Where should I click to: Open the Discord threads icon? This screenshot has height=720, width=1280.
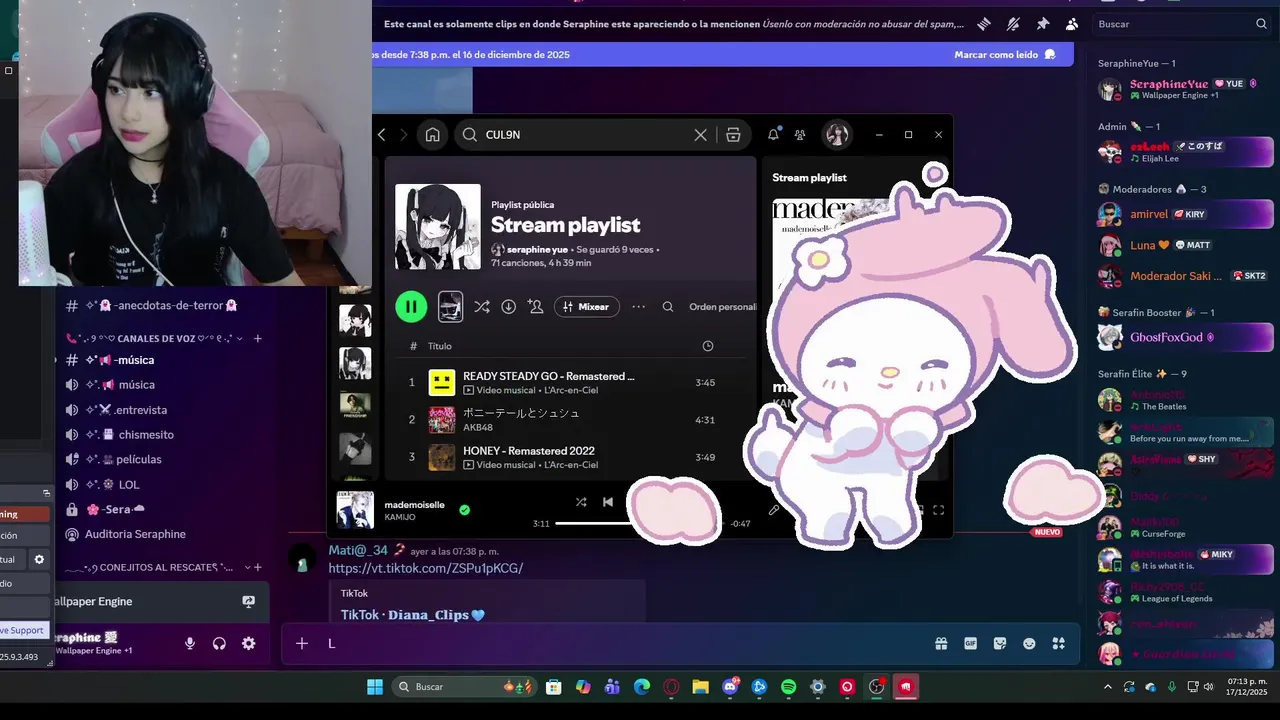(984, 24)
